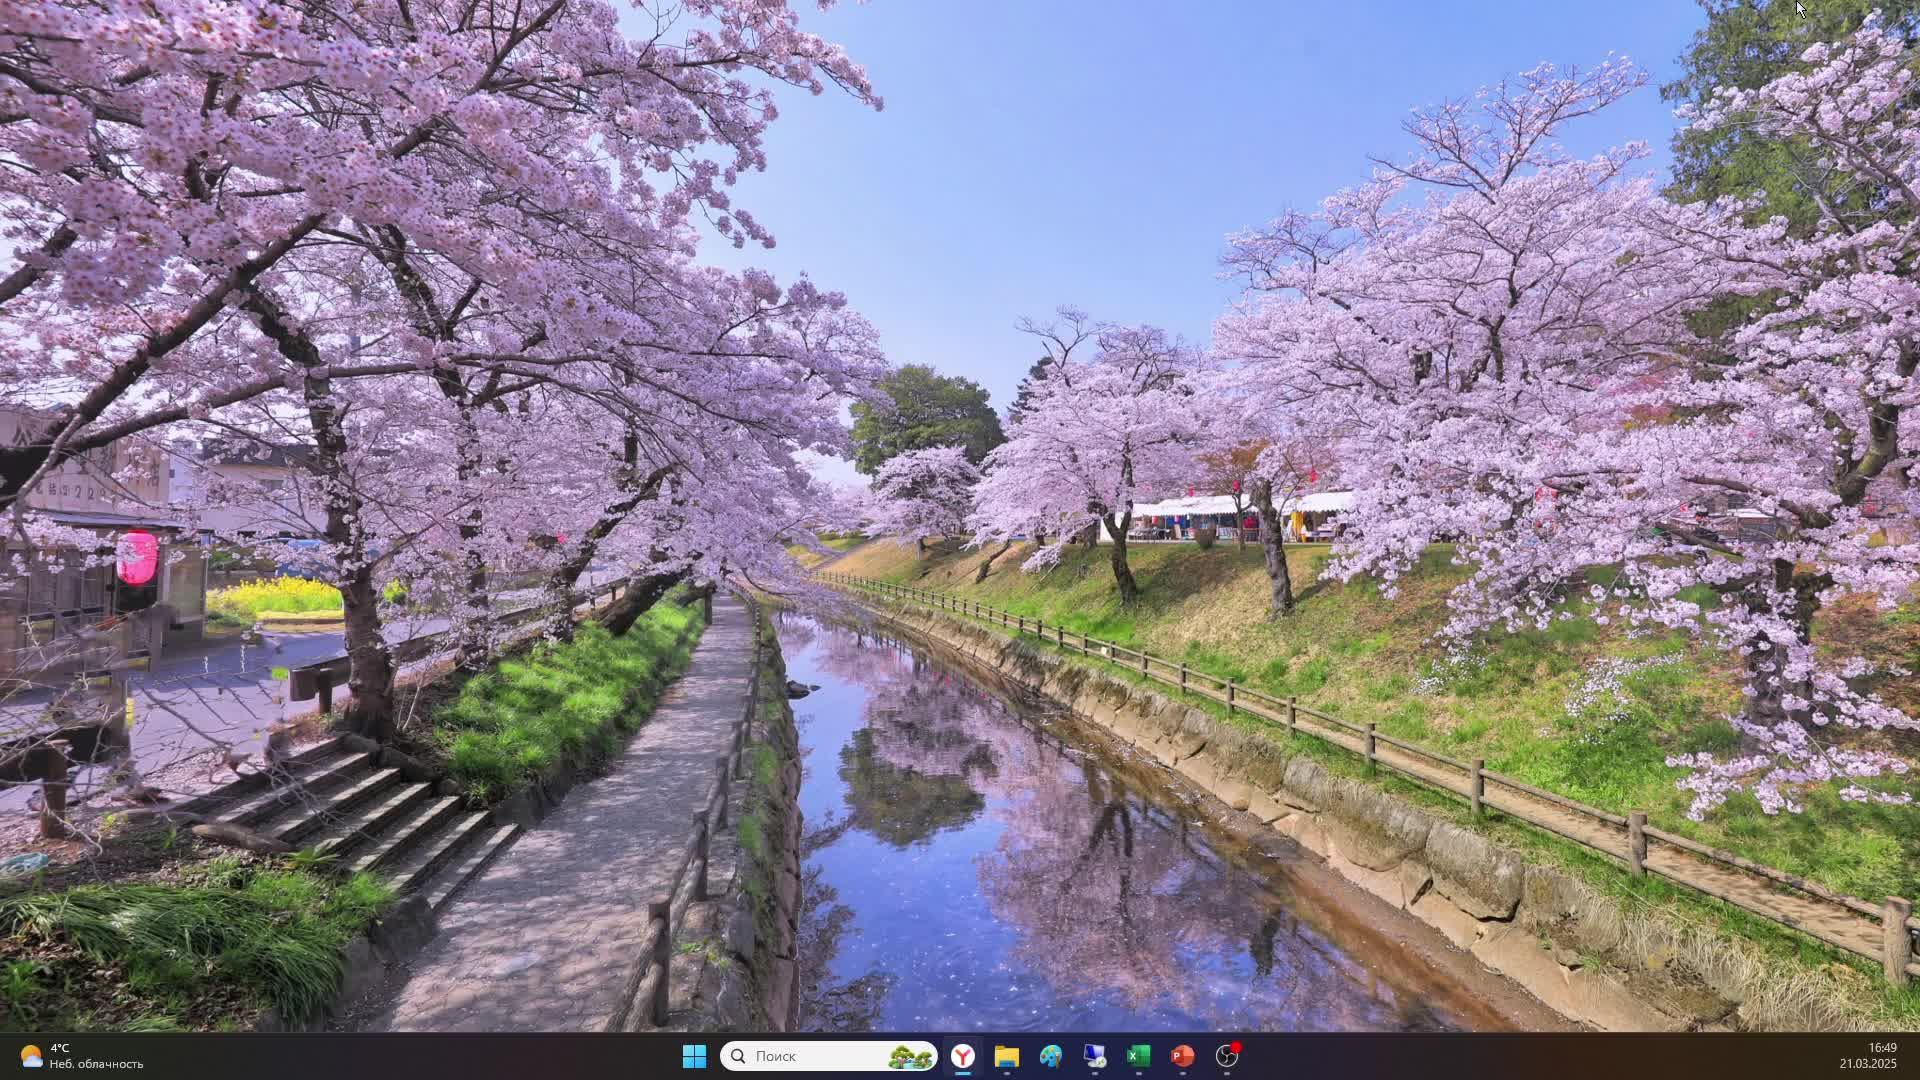Open File Explorer from the taskbar

(x=1006, y=1056)
